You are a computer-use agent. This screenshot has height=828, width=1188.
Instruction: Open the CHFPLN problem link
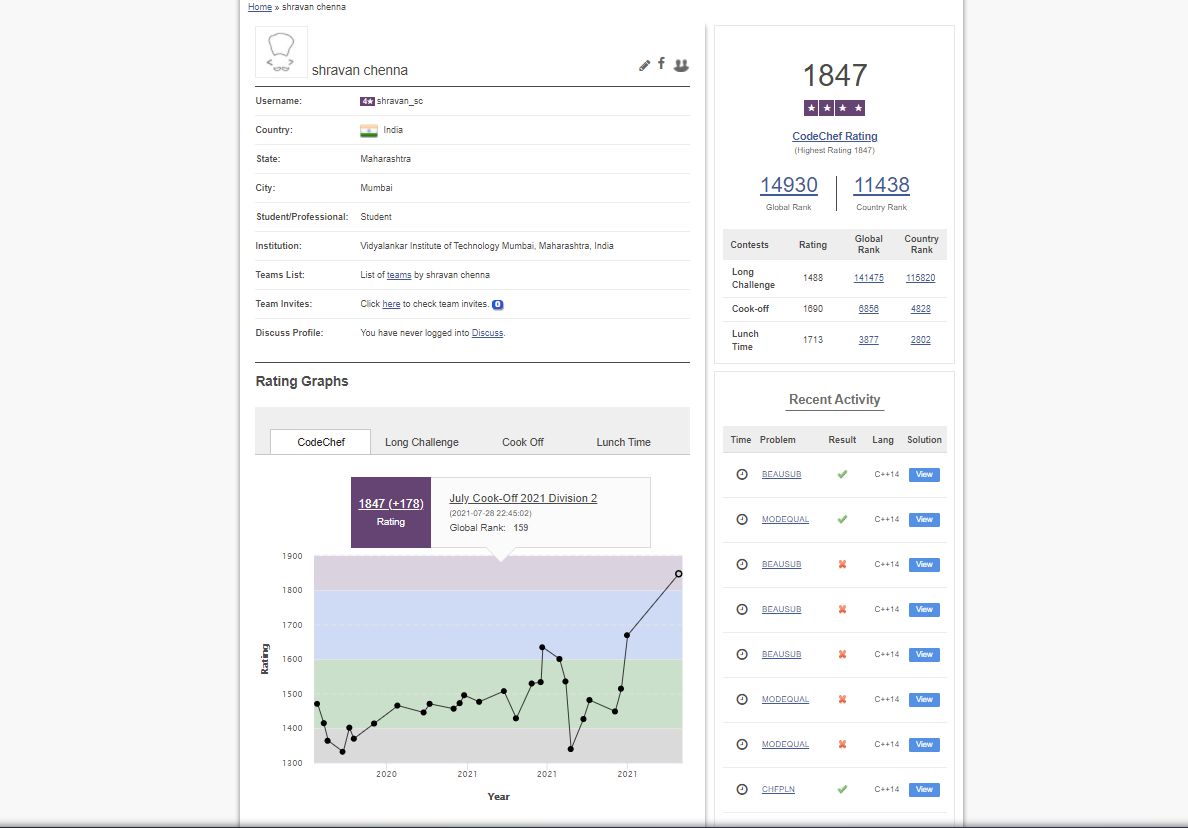778,789
